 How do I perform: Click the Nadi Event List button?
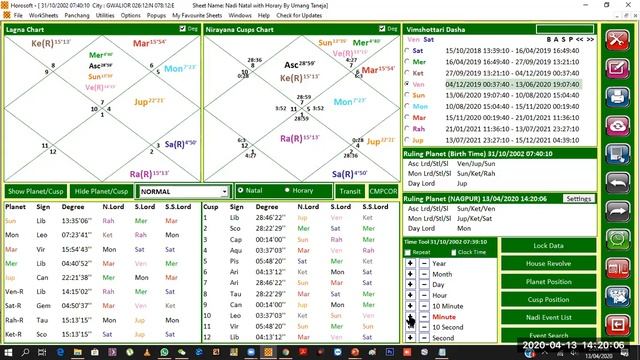tap(548, 317)
